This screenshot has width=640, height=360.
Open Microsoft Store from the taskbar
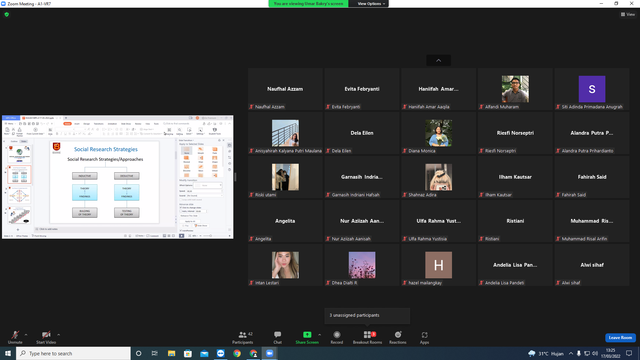(188, 353)
